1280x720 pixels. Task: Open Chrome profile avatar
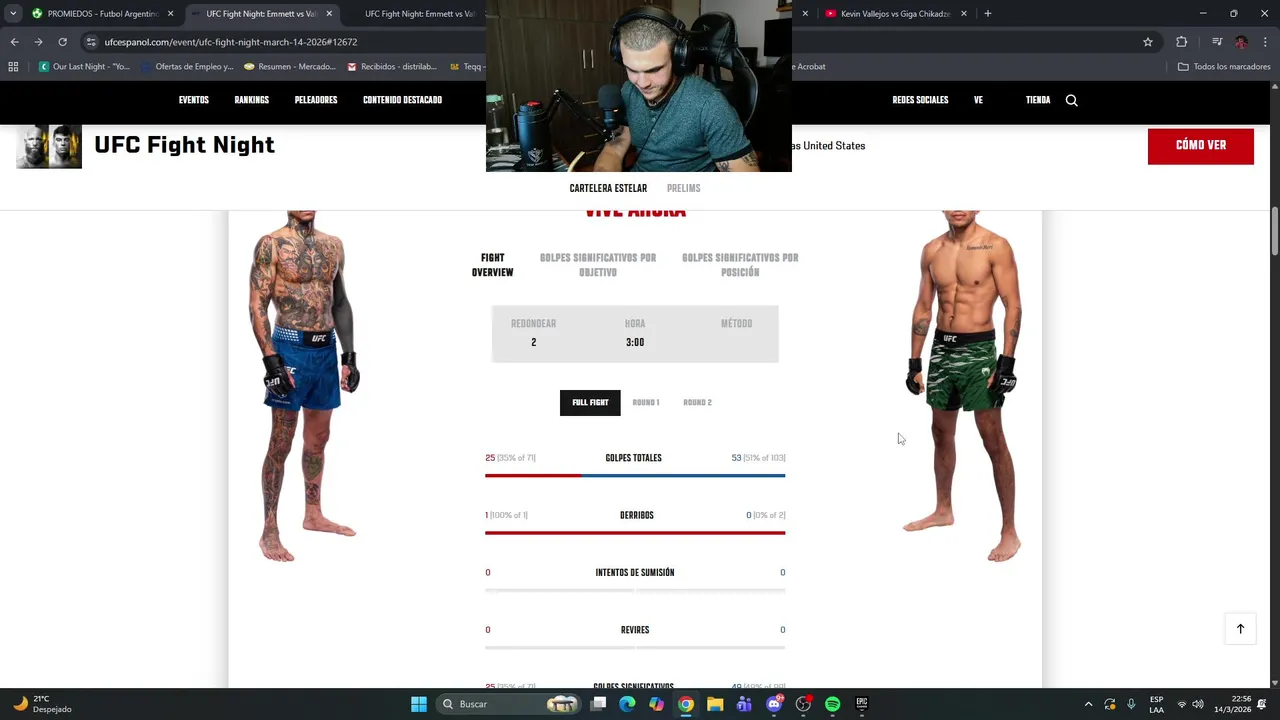(x=1241, y=42)
